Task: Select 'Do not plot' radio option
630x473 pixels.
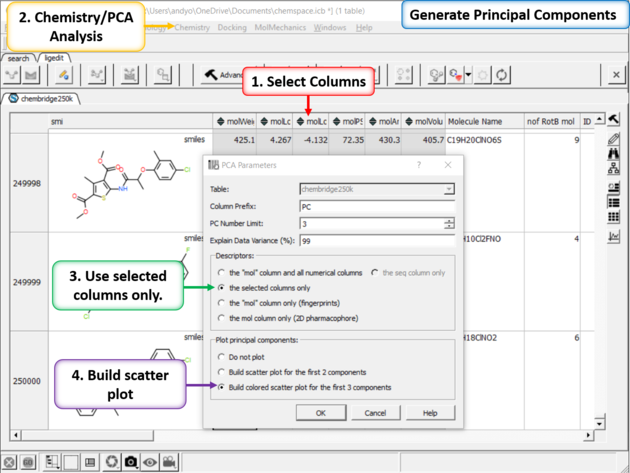Action: coord(222,356)
